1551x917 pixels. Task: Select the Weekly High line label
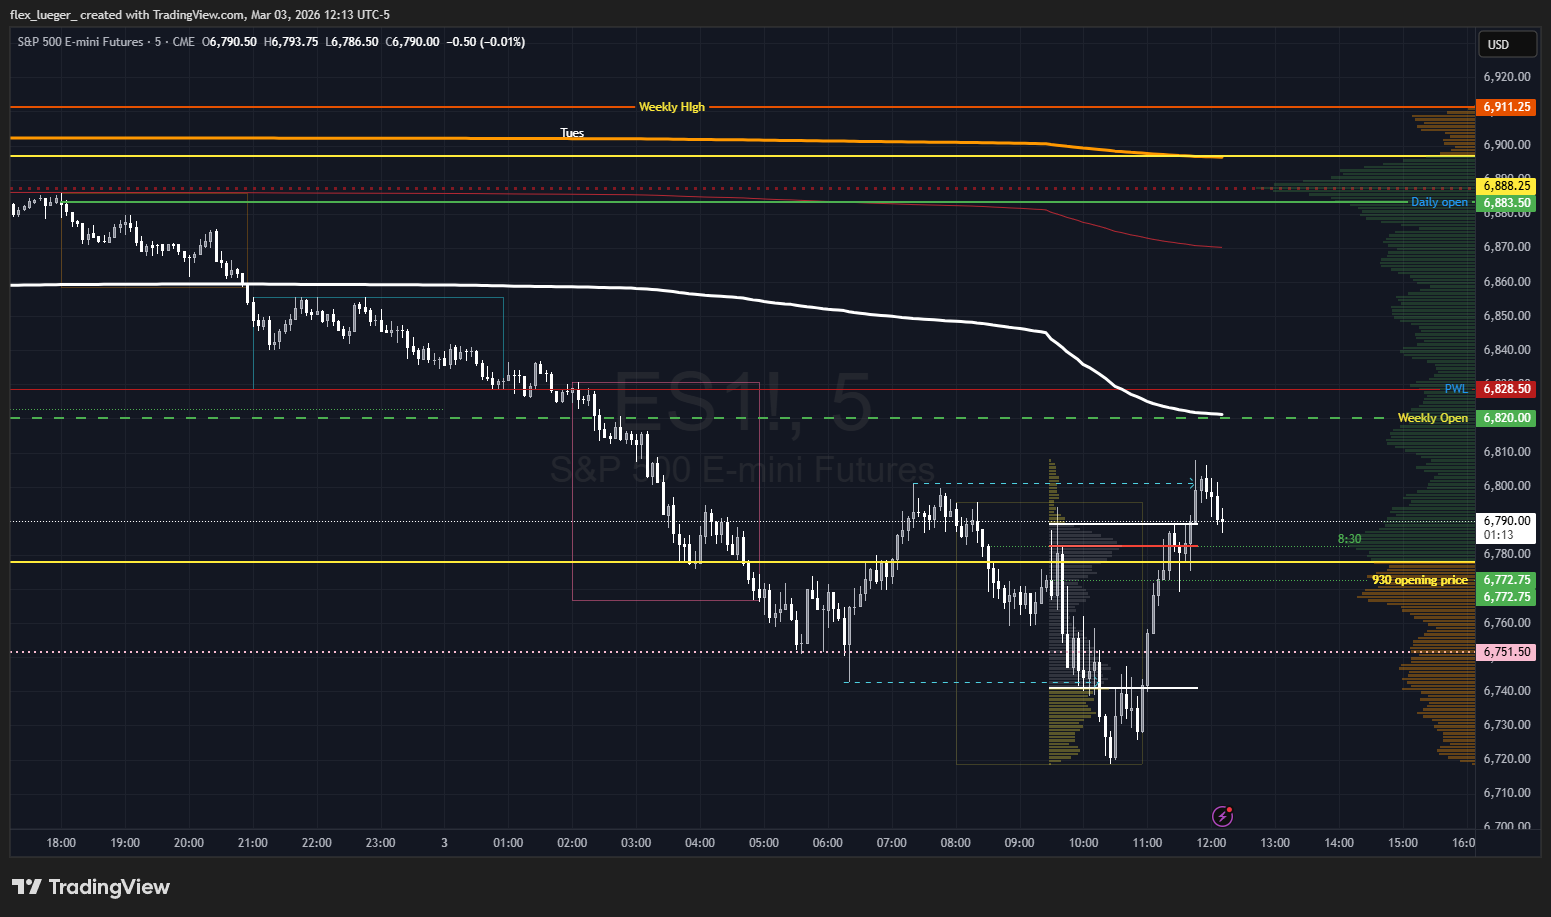click(x=671, y=107)
